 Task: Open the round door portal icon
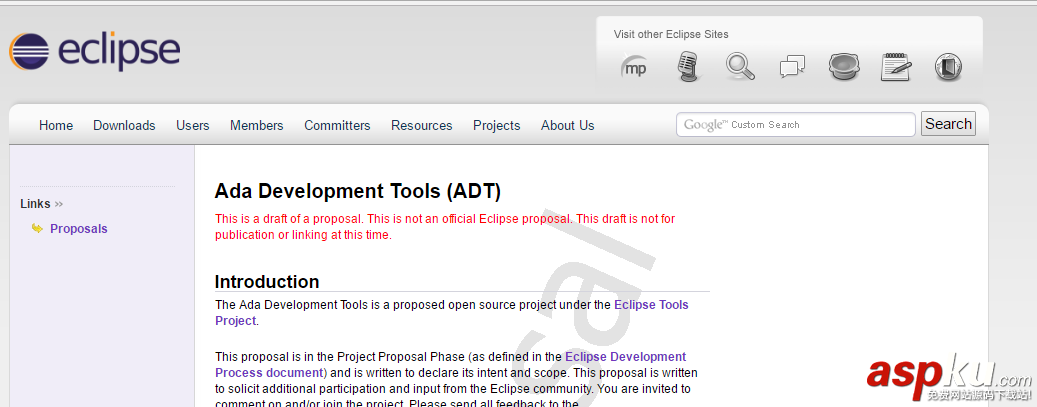948,67
